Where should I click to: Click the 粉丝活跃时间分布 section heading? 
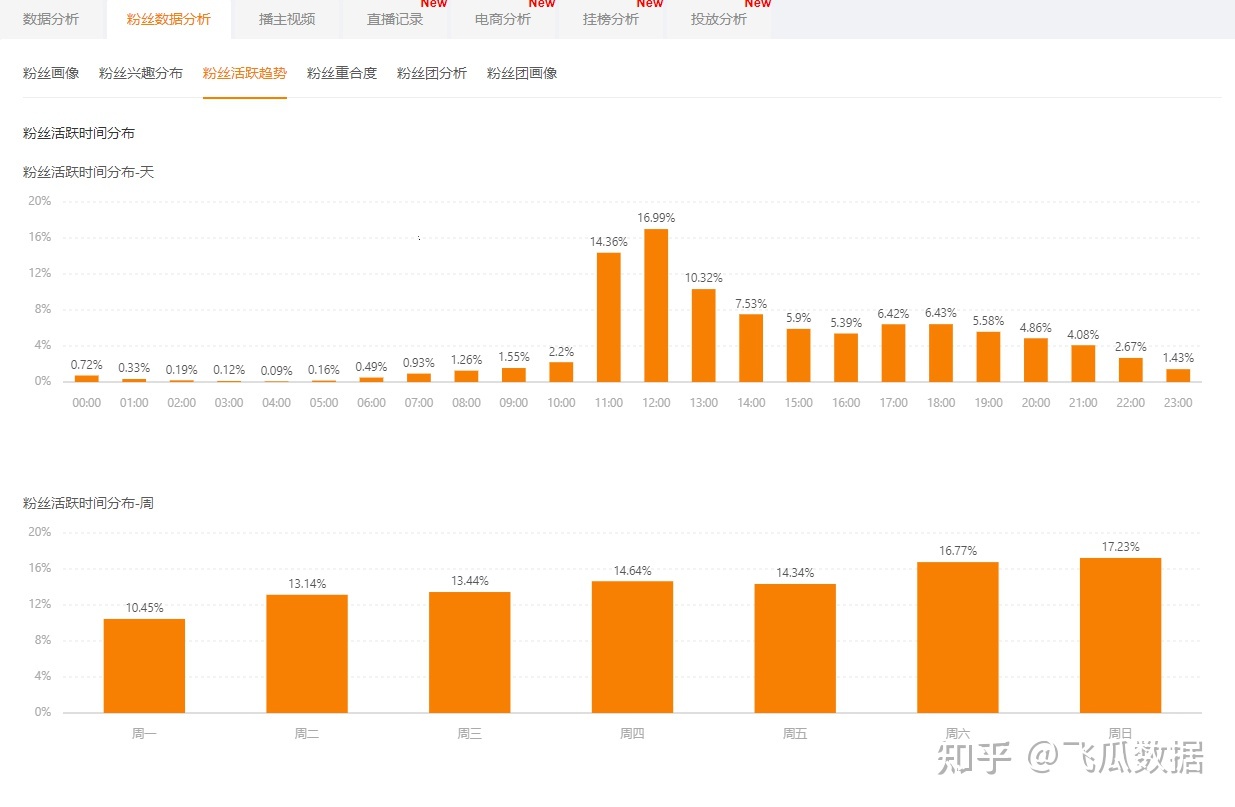79,133
